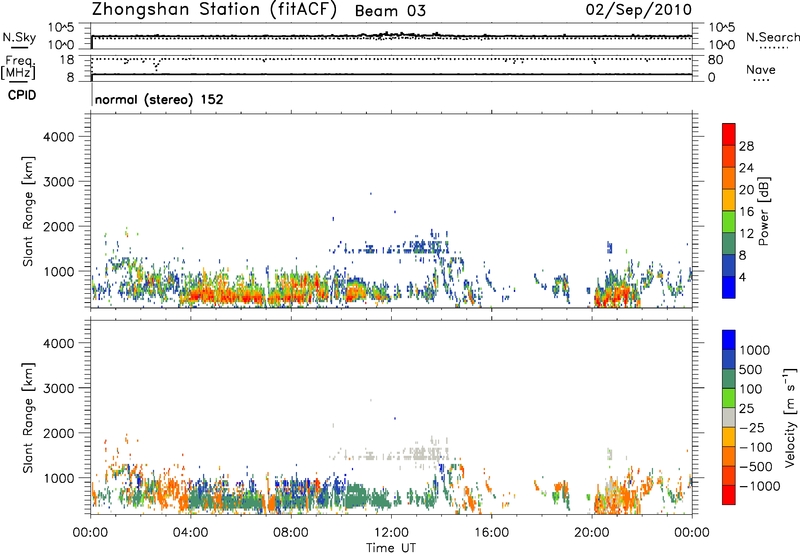The width and height of the screenshot is (800, 554).
Task: Click the '16' label on Power colorbar
Action: [746, 212]
